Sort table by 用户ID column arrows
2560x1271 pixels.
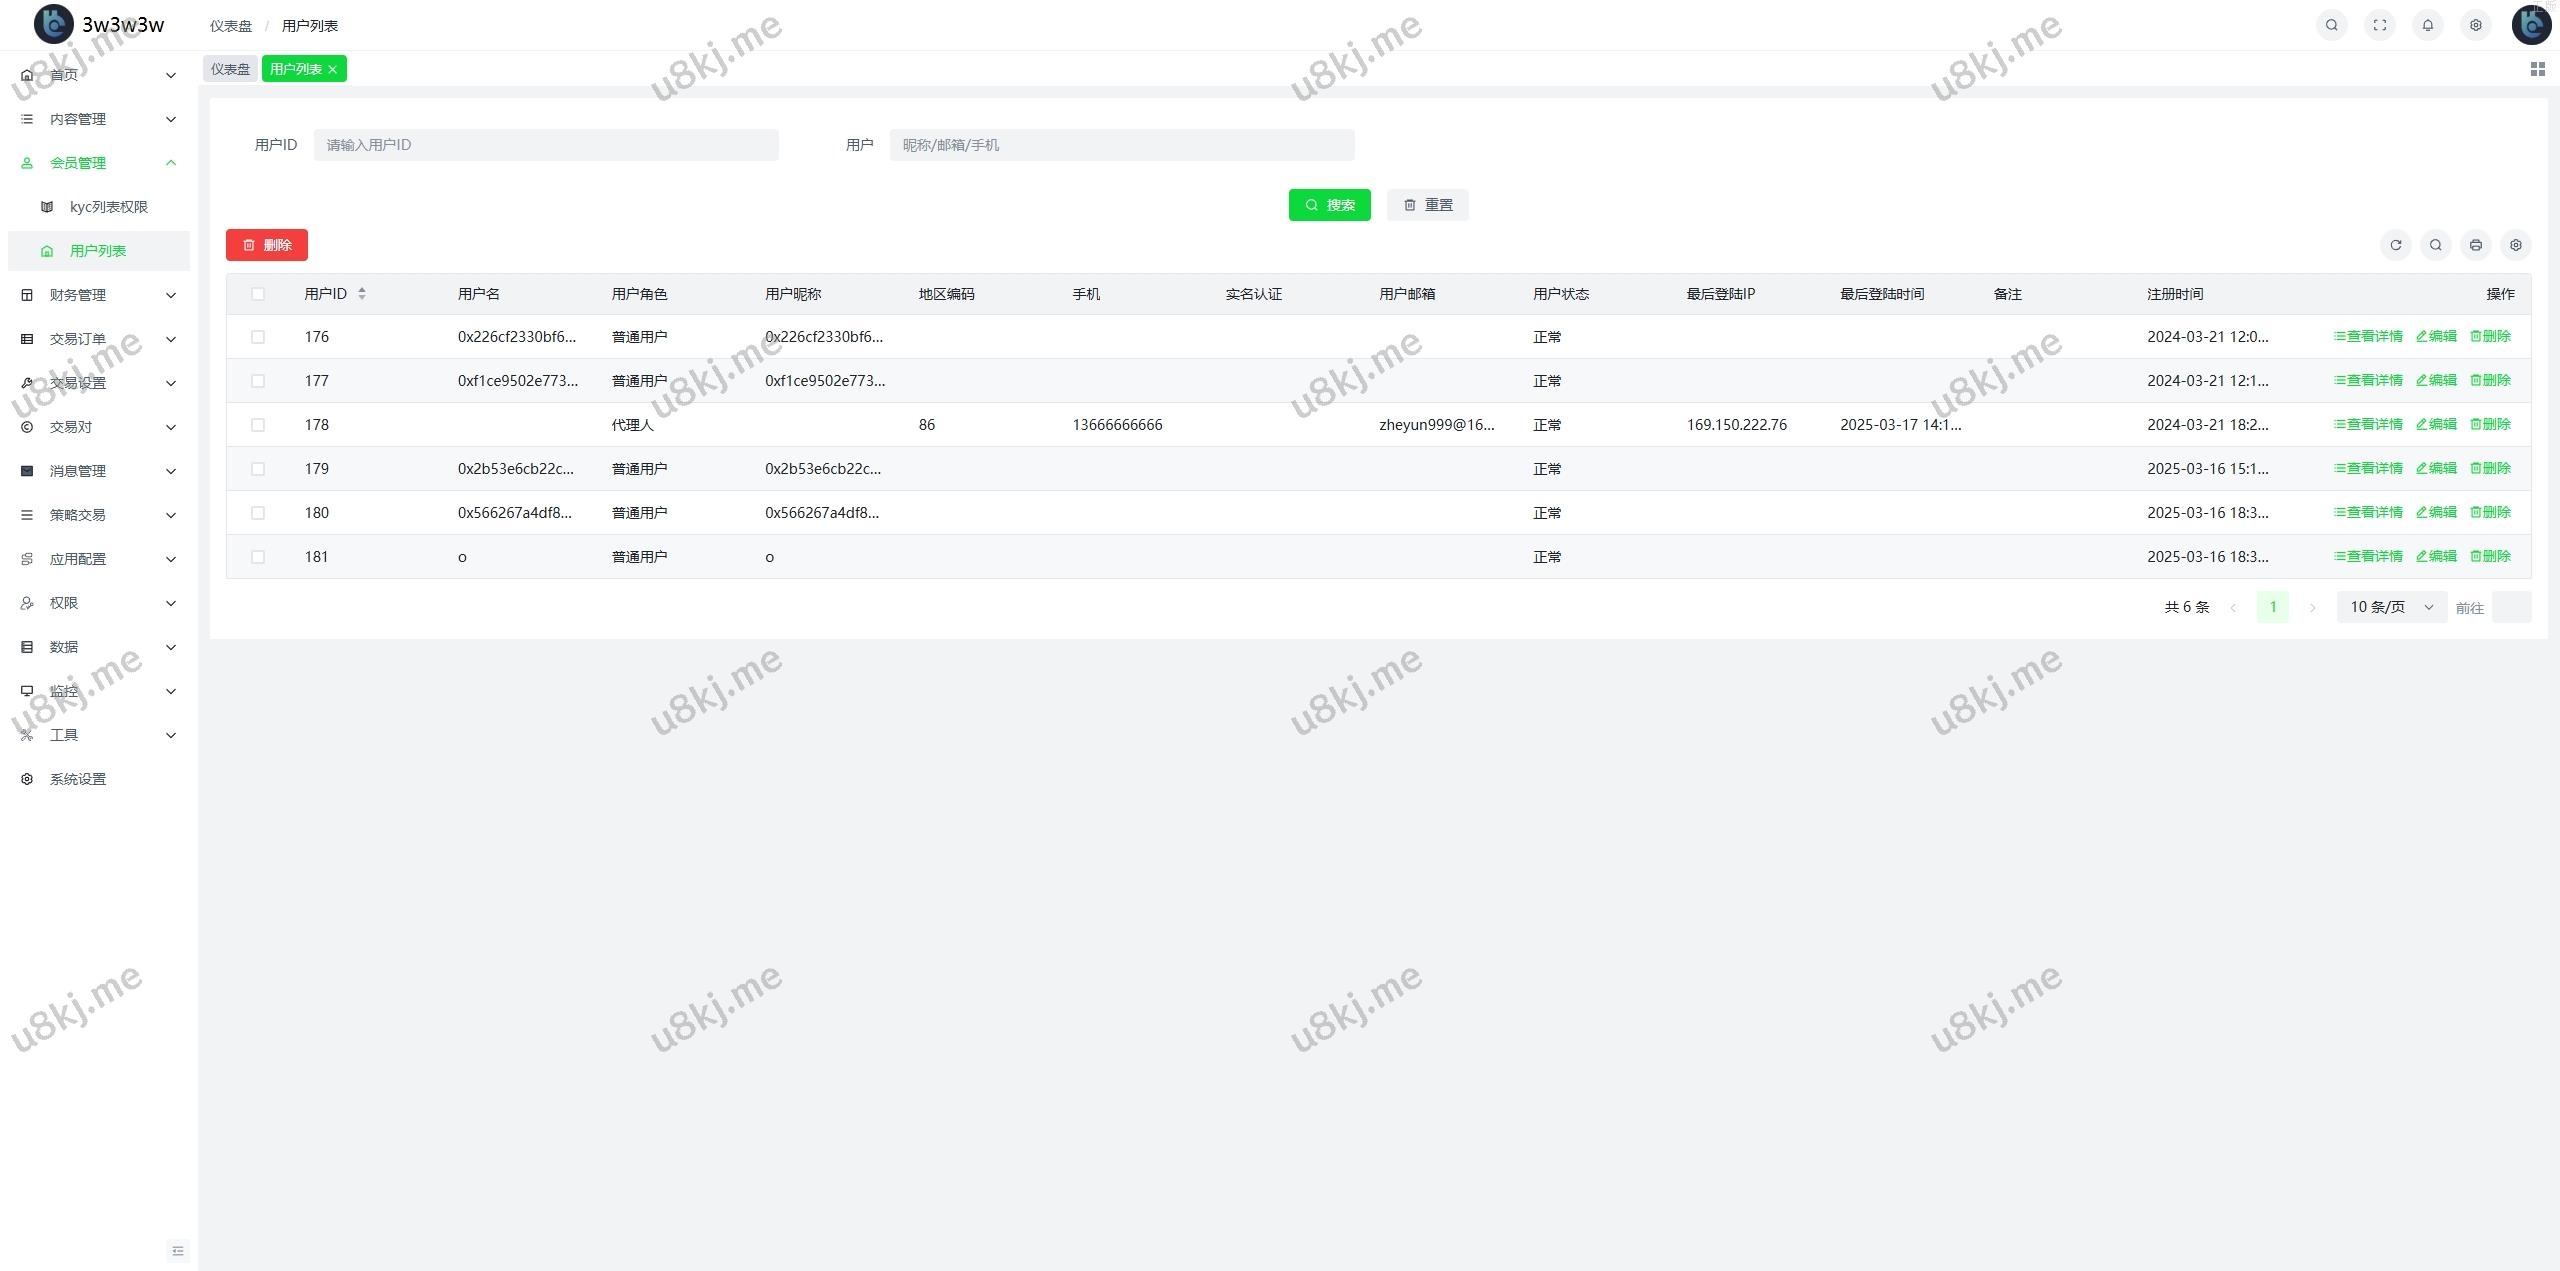click(362, 293)
